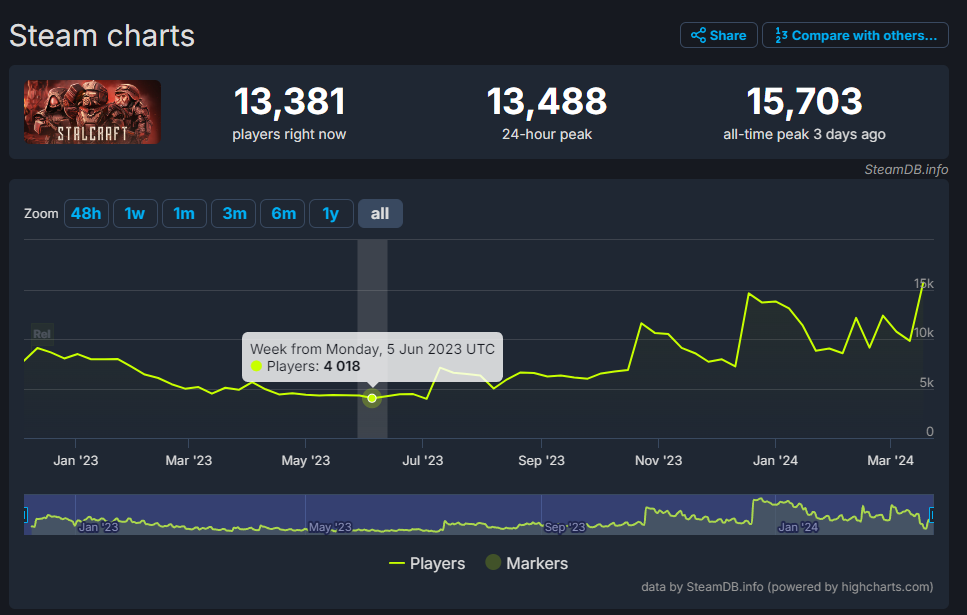
Task: Open Compare with others
Action: pyautogui.click(x=855, y=35)
